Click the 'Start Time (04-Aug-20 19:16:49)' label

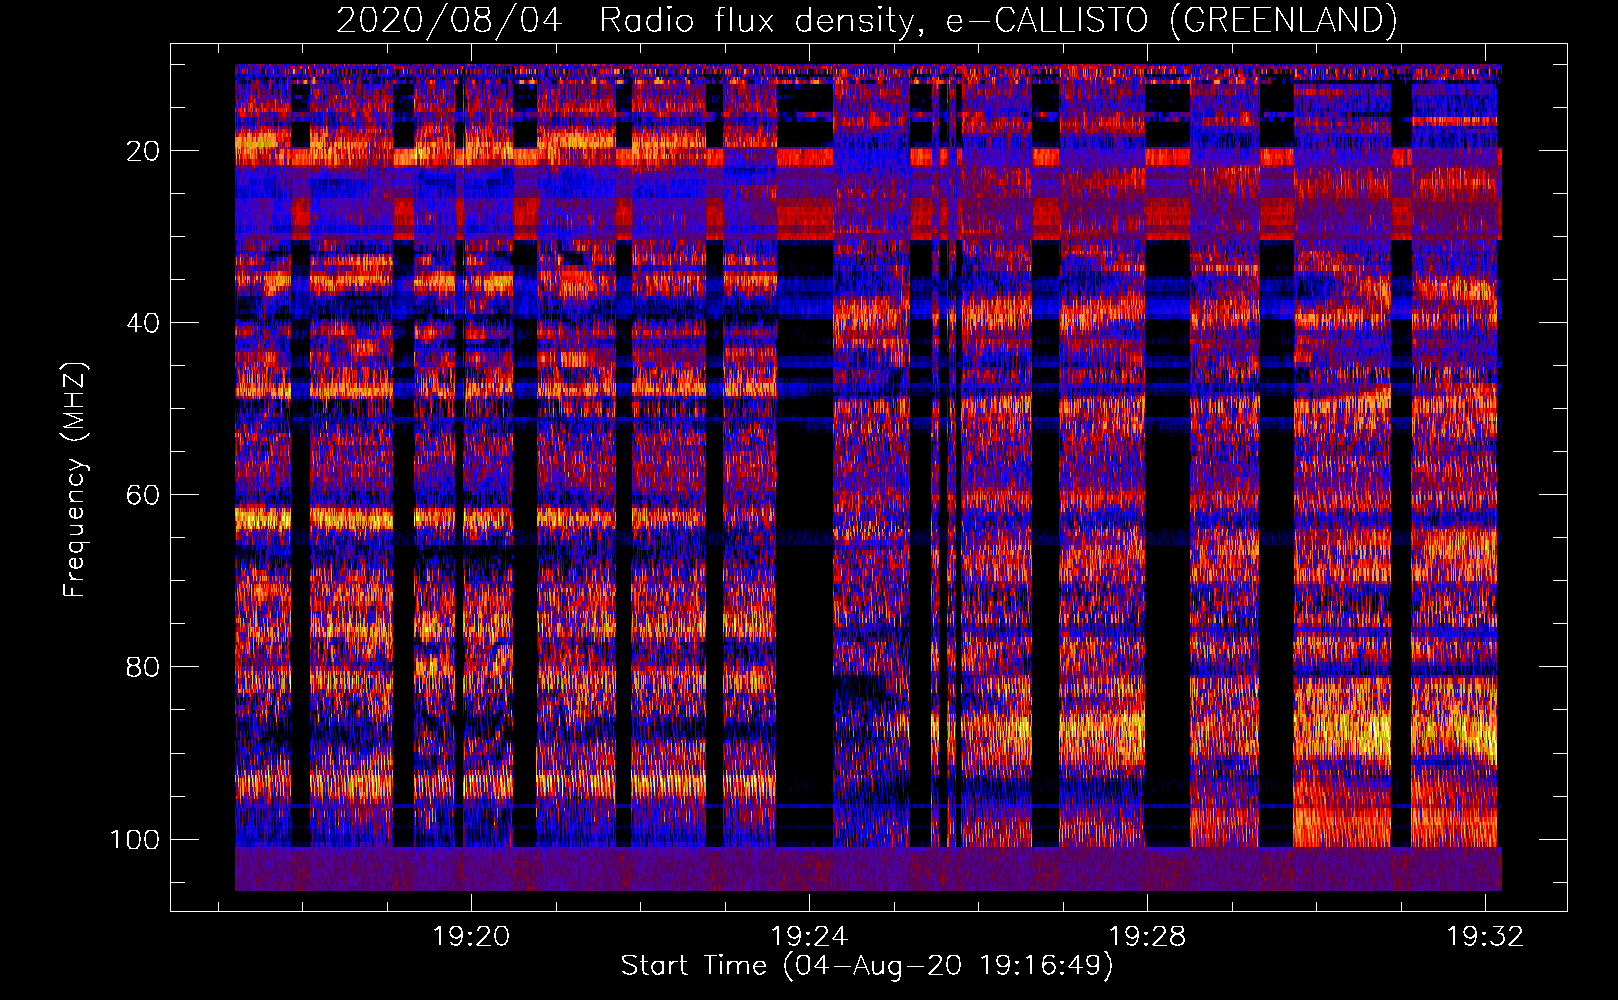click(867, 966)
